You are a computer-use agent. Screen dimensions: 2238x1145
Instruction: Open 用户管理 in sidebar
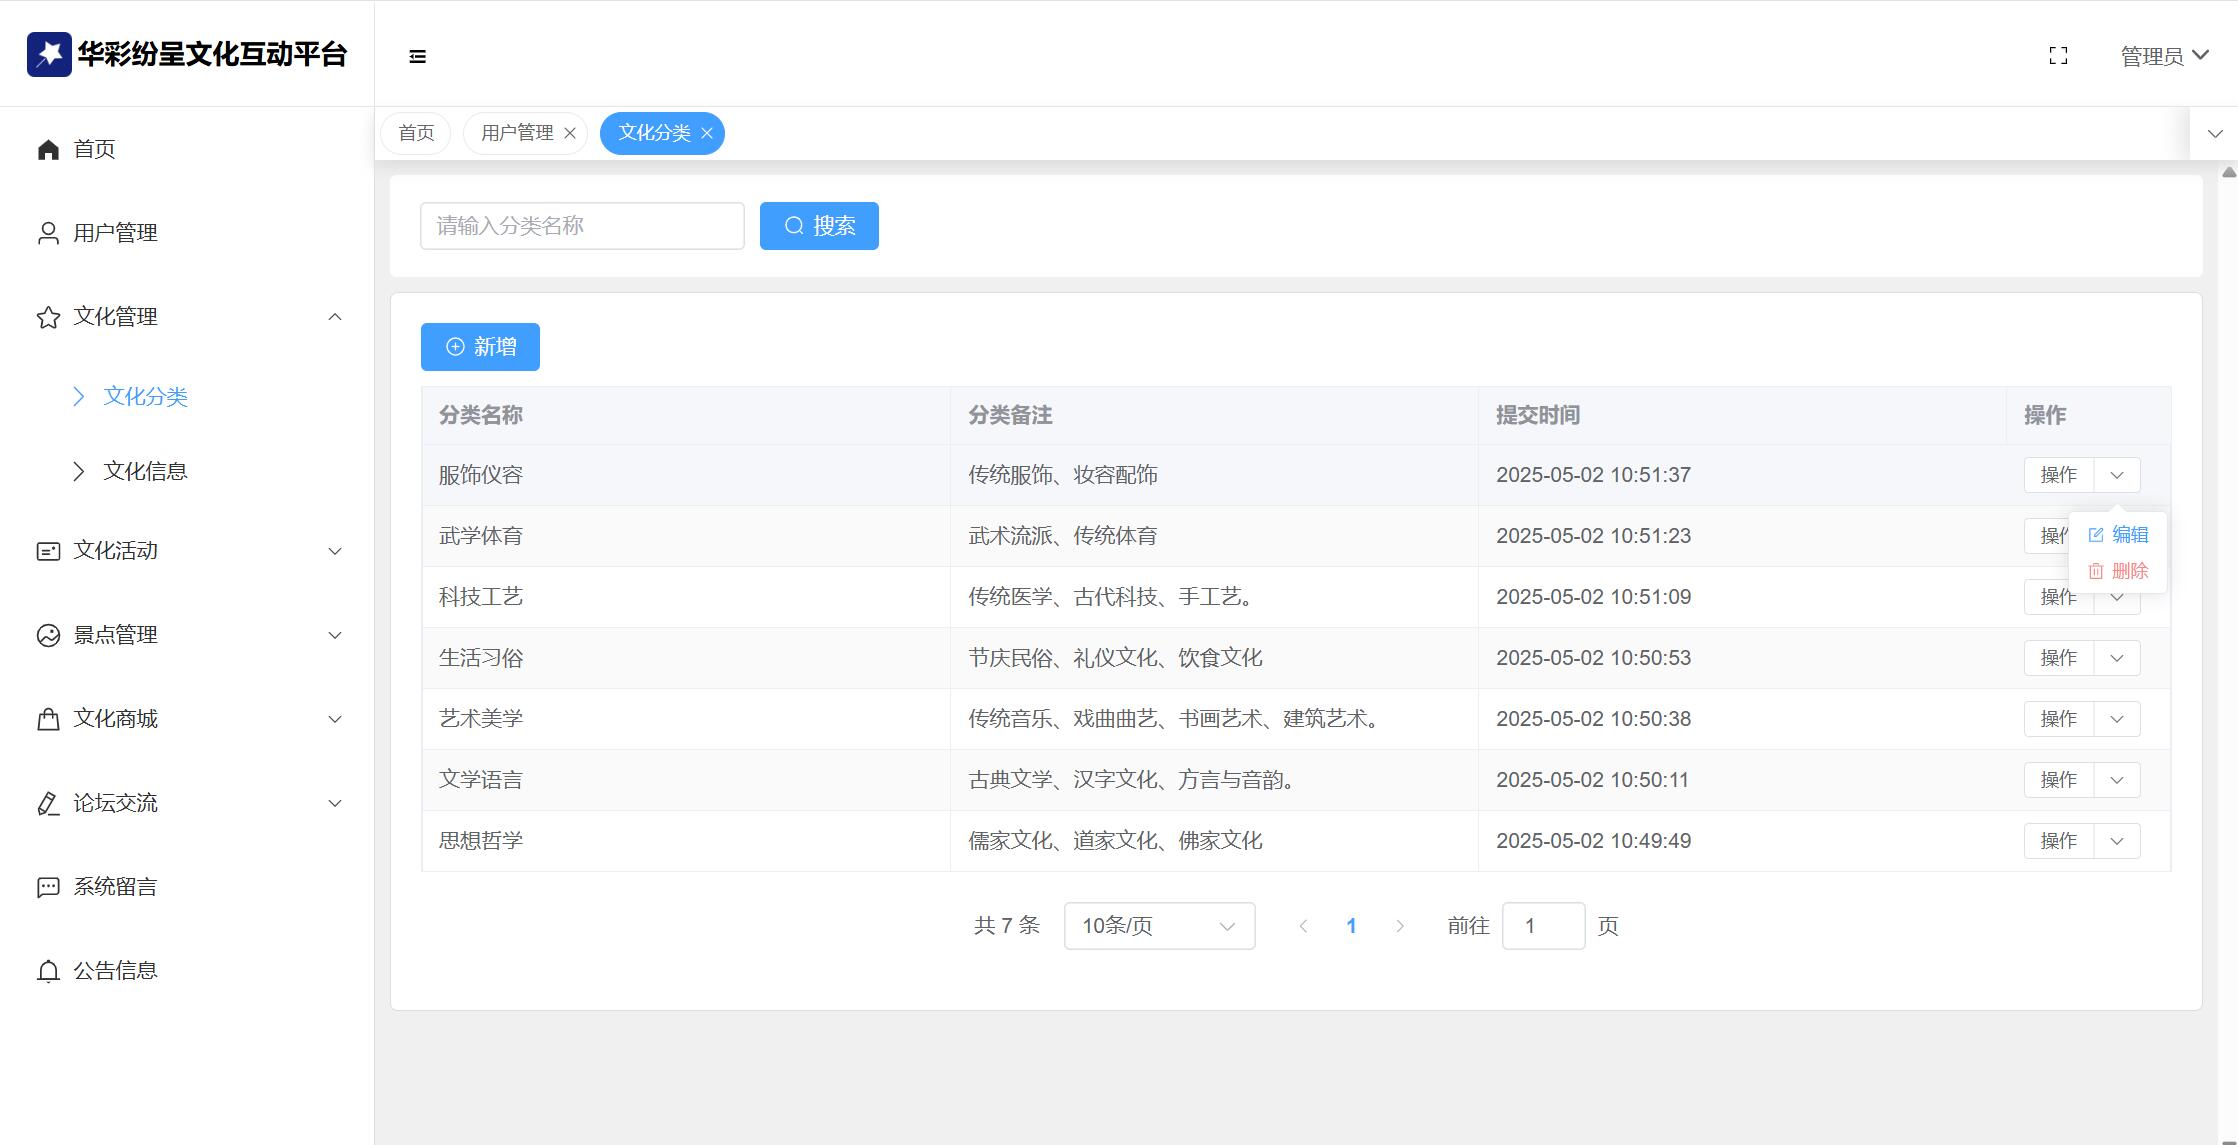(115, 233)
